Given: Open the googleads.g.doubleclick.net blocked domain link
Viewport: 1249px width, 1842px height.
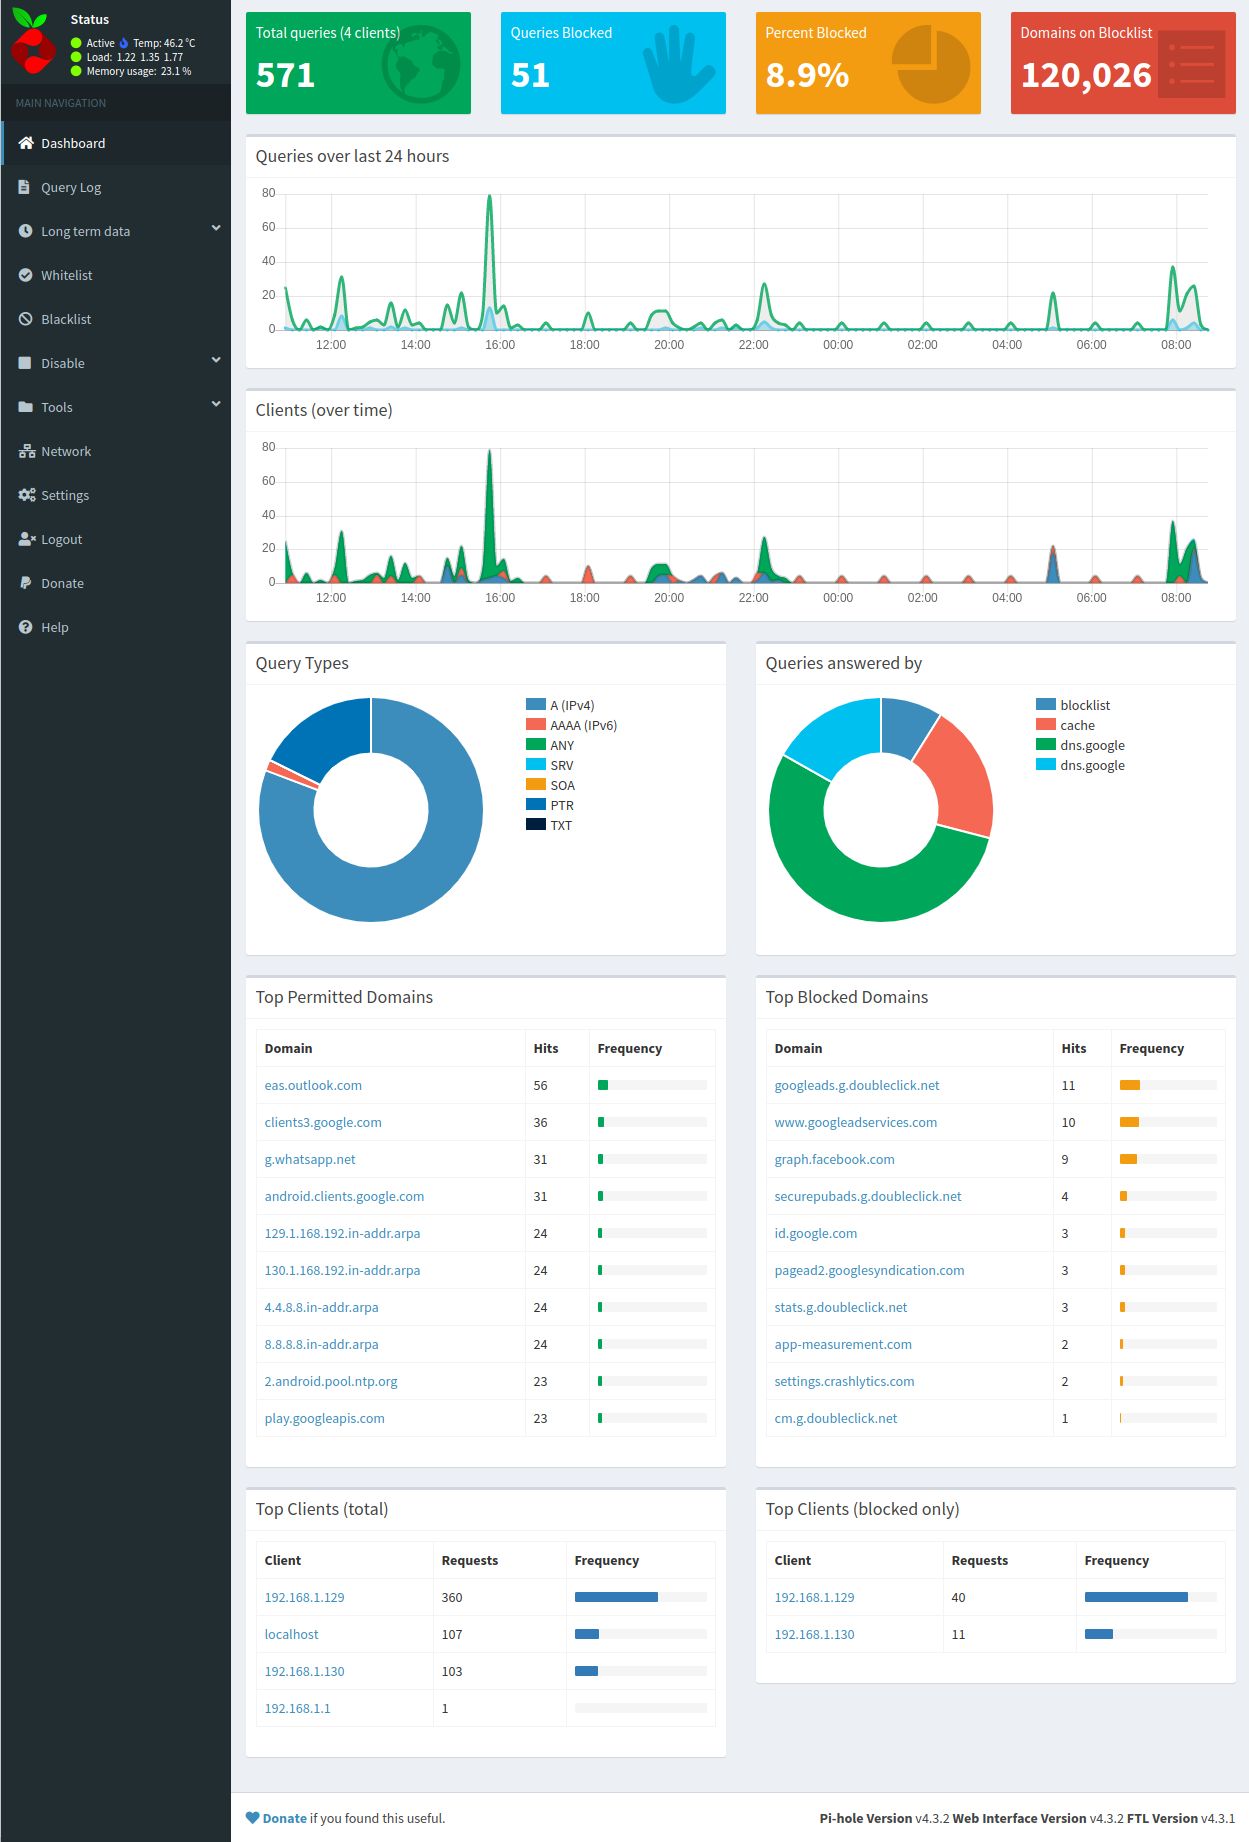Looking at the screenshot, I should [x=857, y=1085].
